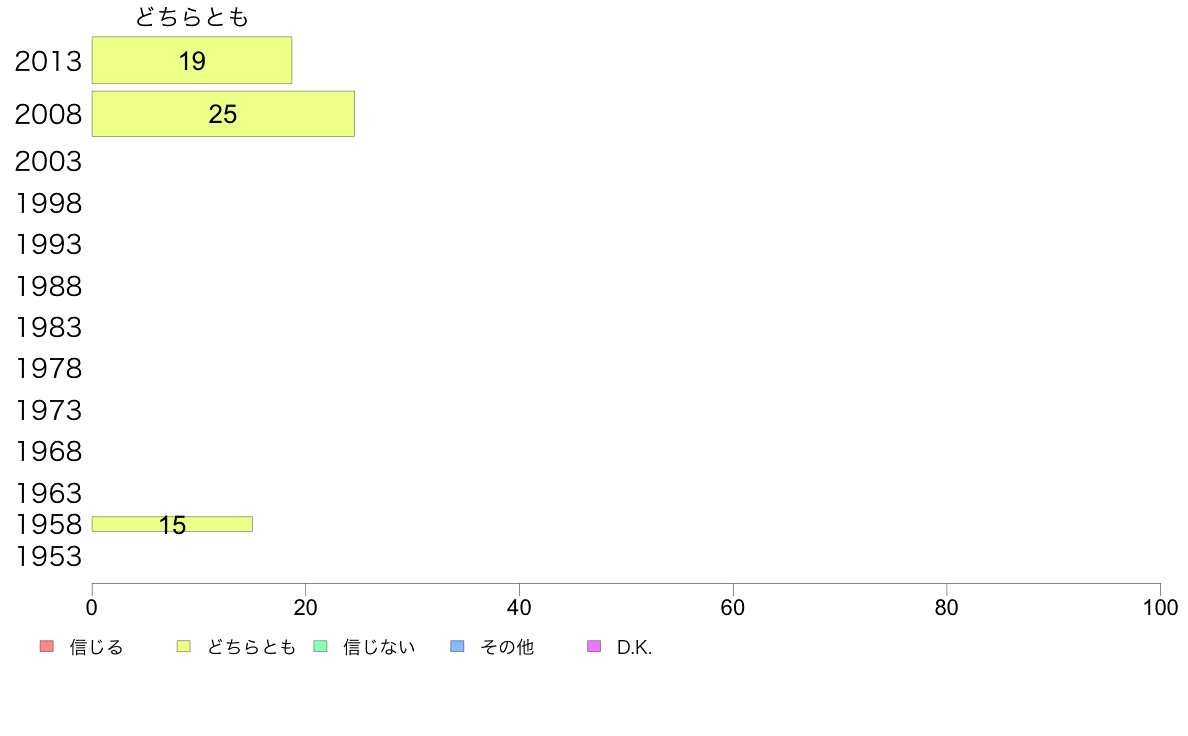1188x736 pixels.
Task: Click the 1983 year label
Action: point(48,327)
